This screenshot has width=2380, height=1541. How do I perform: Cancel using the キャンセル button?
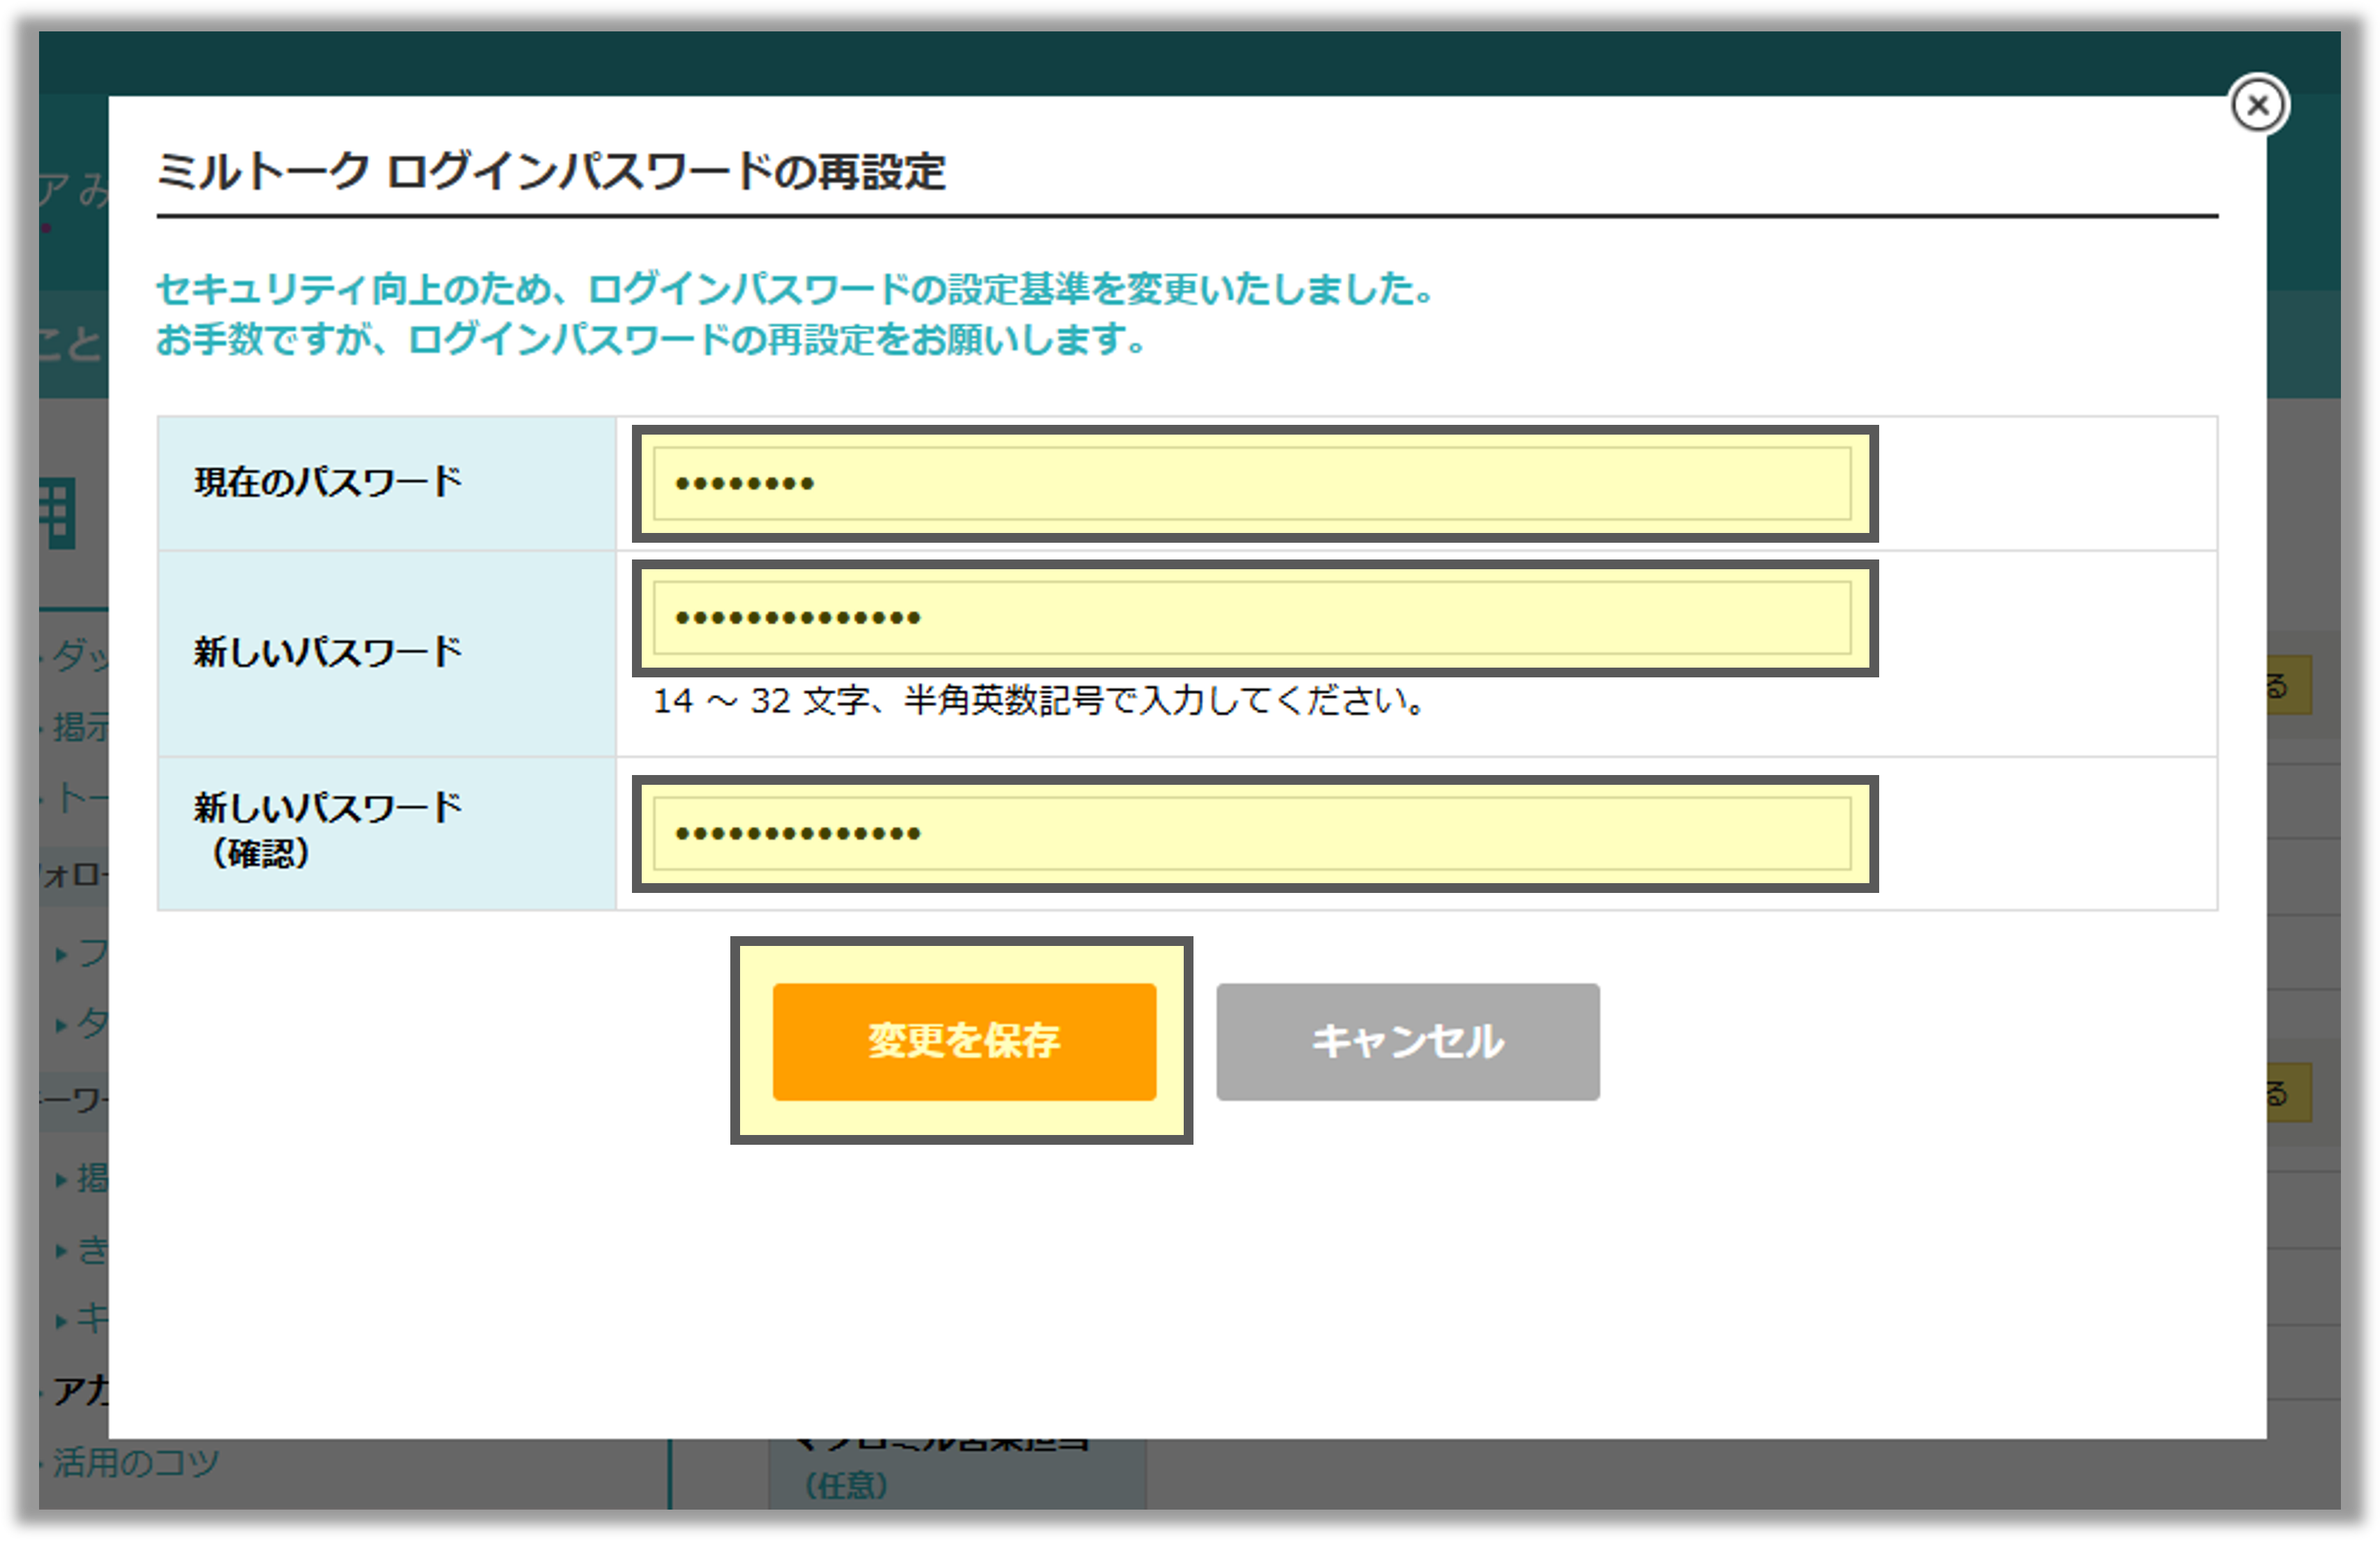click(1407, 1041)
